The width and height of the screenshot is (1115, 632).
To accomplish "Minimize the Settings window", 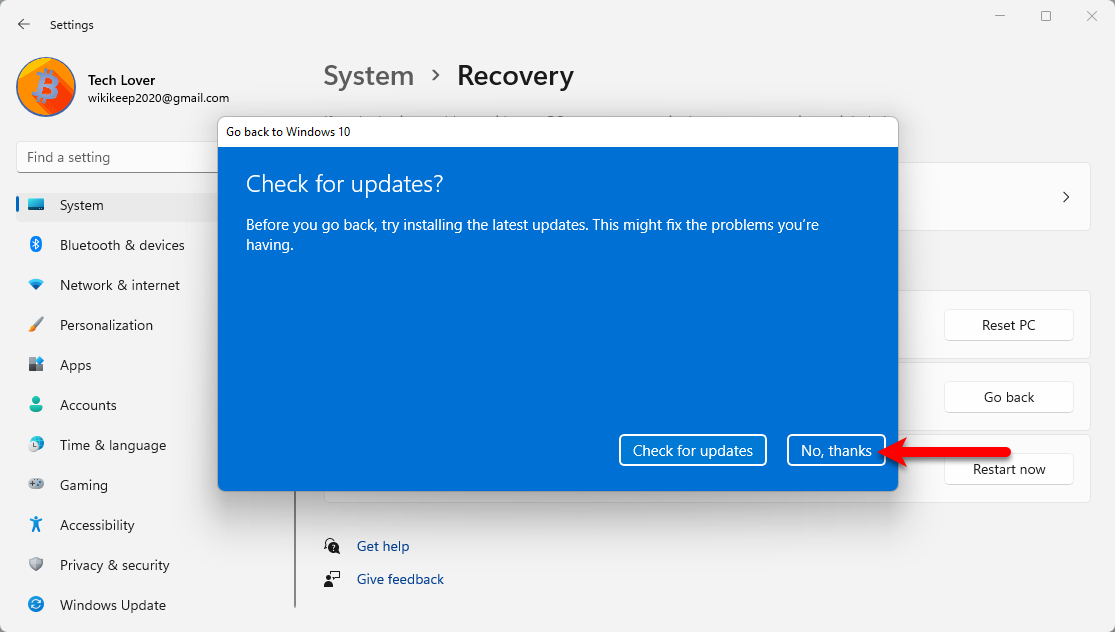I will point(1000,16).
